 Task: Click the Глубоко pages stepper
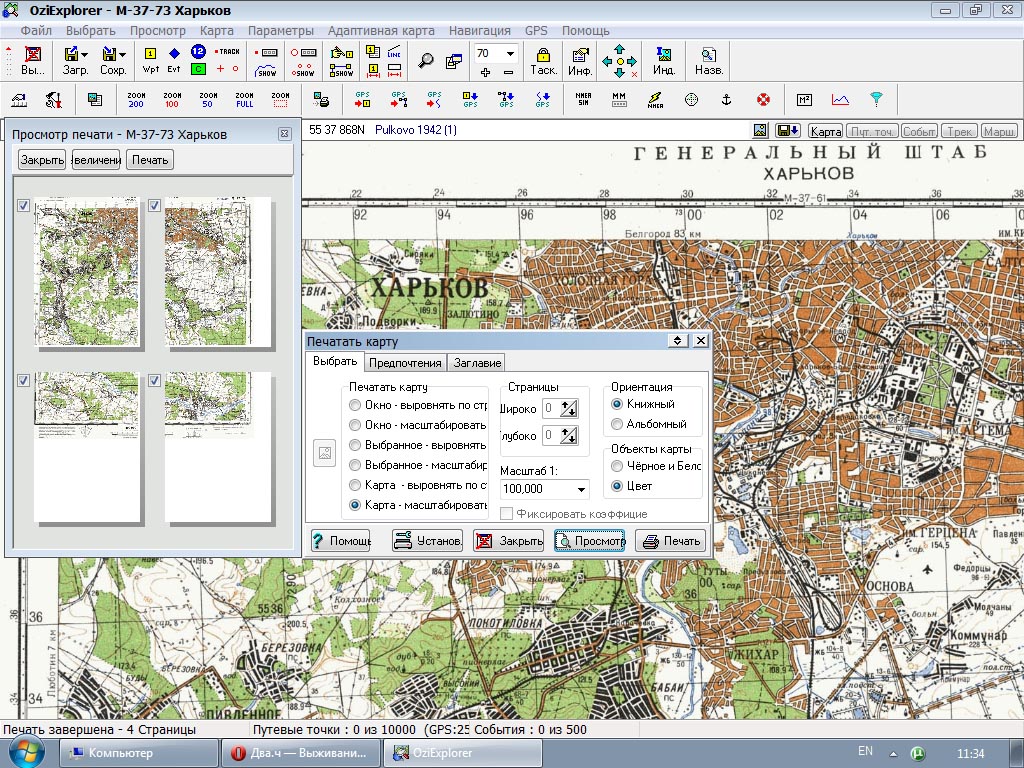(568, 436)
